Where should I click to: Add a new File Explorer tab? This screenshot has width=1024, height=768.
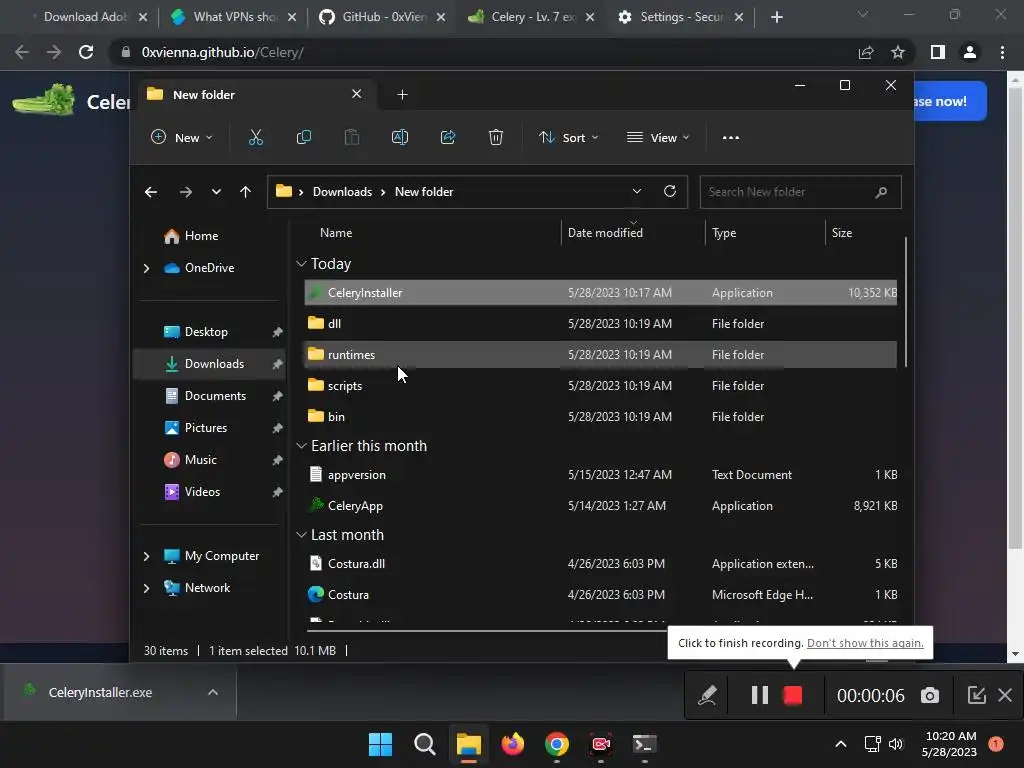point(402,95)
